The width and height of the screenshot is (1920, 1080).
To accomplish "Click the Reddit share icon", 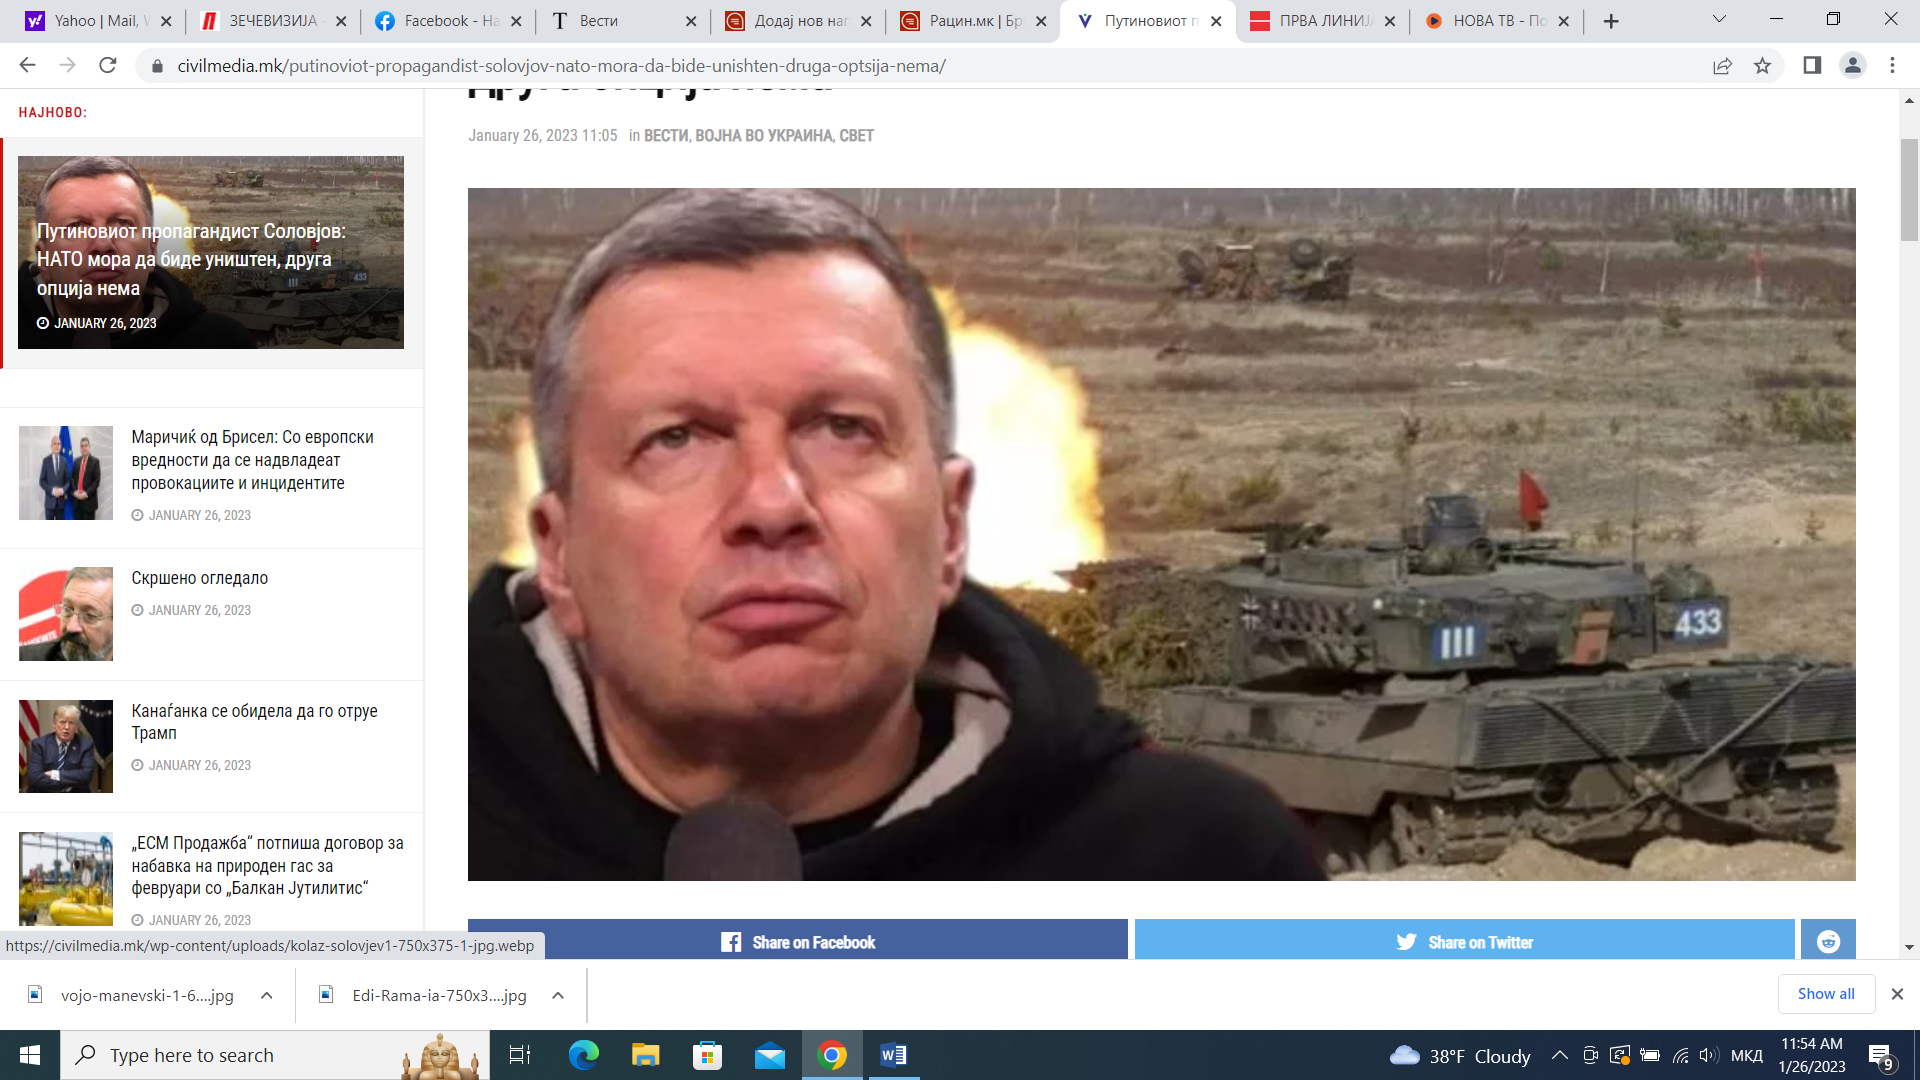I will click(x=1828, y=942).
